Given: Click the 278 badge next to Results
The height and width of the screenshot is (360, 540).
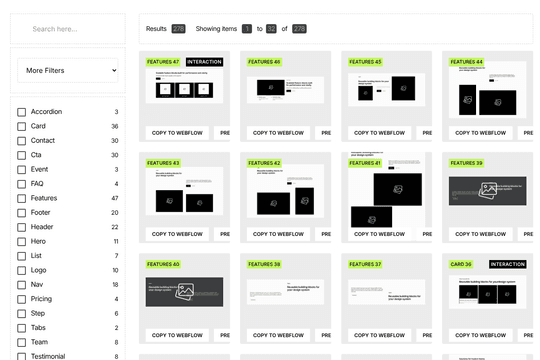Looking at the screenshot, I should tap(178, 29).
